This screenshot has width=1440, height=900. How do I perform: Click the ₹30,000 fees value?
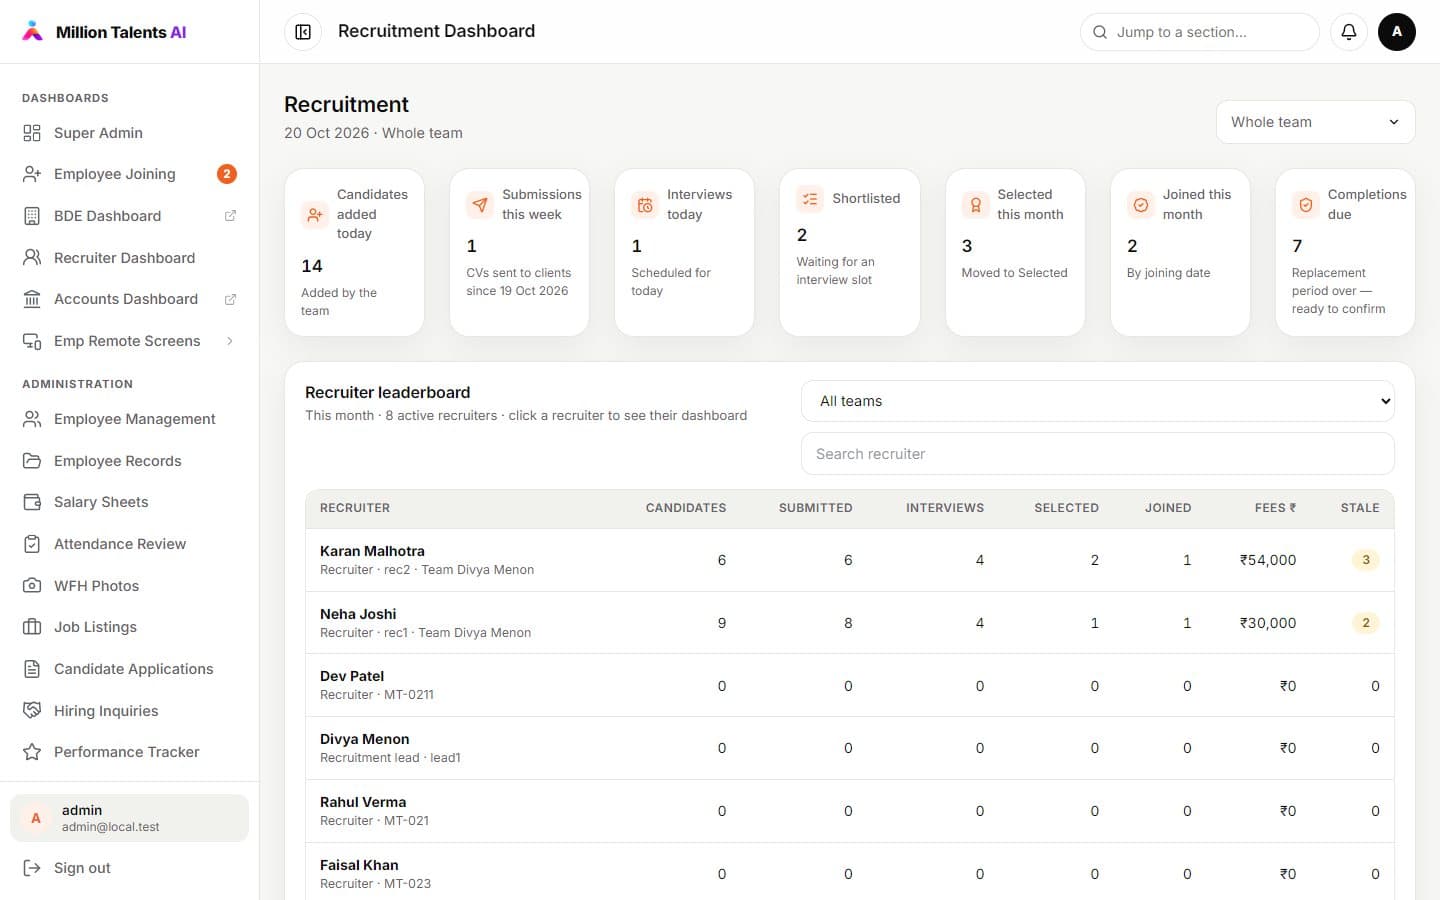point(1268,623)
